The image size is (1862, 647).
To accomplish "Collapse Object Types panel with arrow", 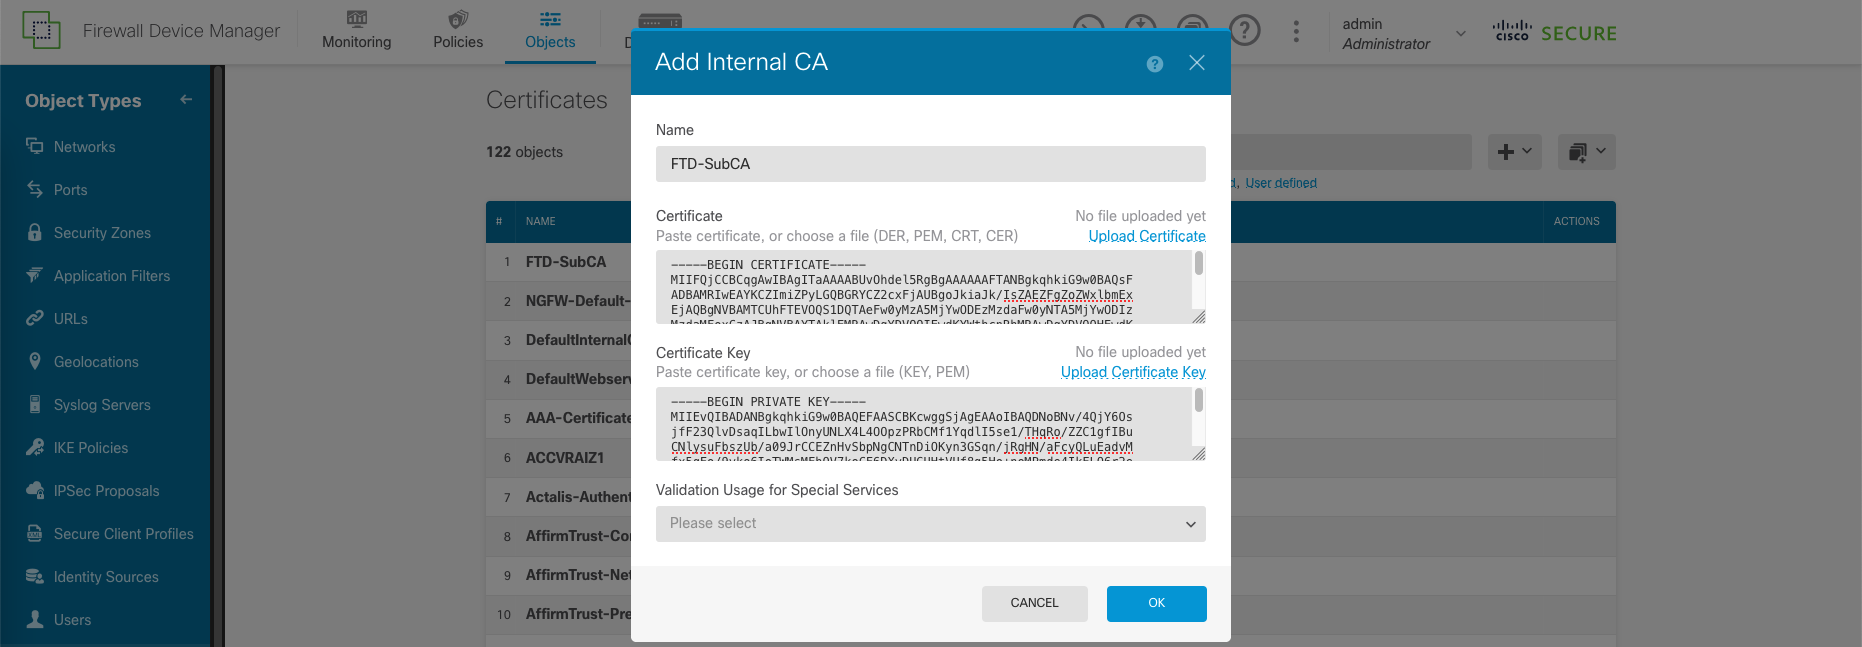I will coord(186,100).
